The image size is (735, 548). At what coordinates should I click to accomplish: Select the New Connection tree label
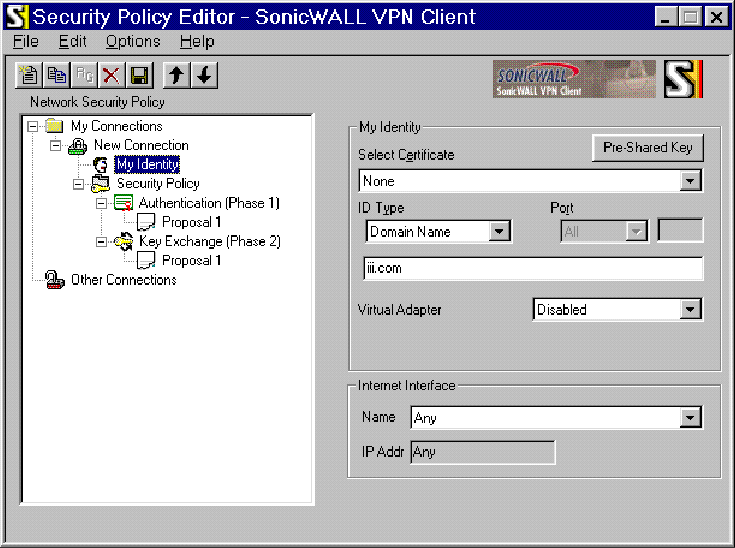(141, 145)
